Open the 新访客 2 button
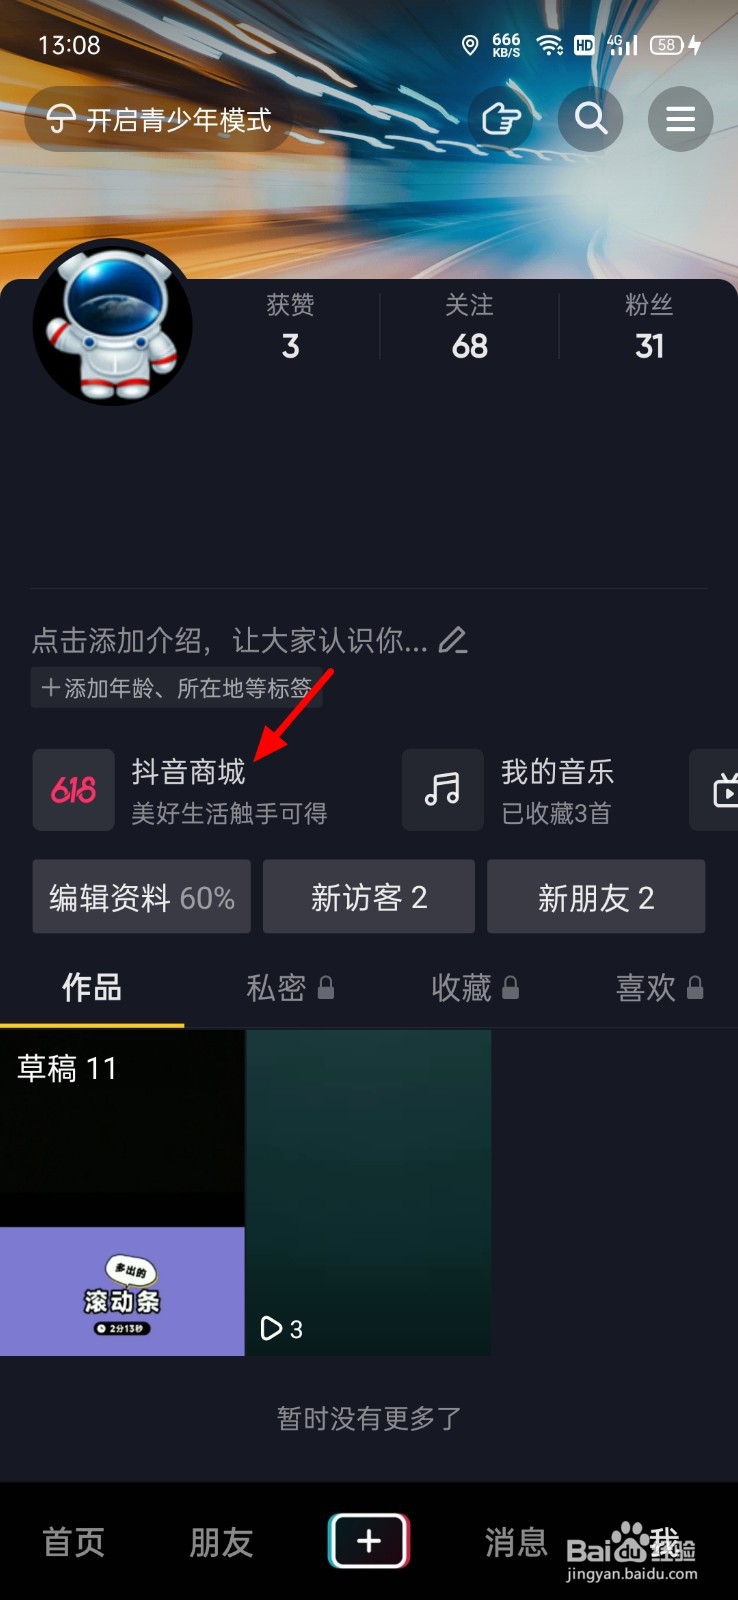738x1600 pixels. (369, 897)
